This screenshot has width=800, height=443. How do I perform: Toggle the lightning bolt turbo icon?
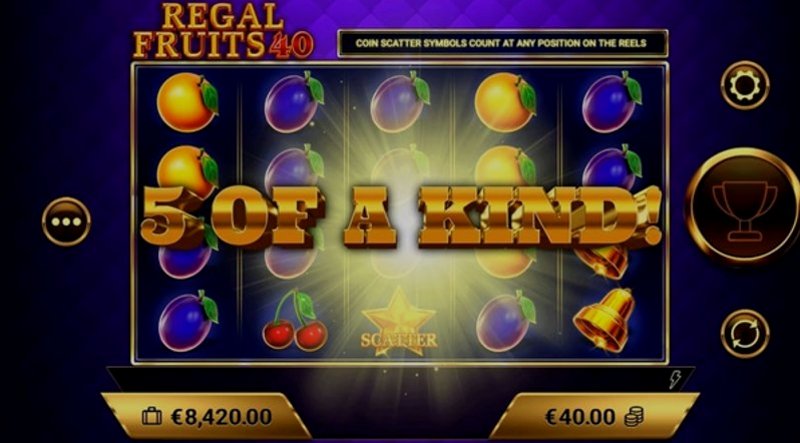(x=675, y=380)
